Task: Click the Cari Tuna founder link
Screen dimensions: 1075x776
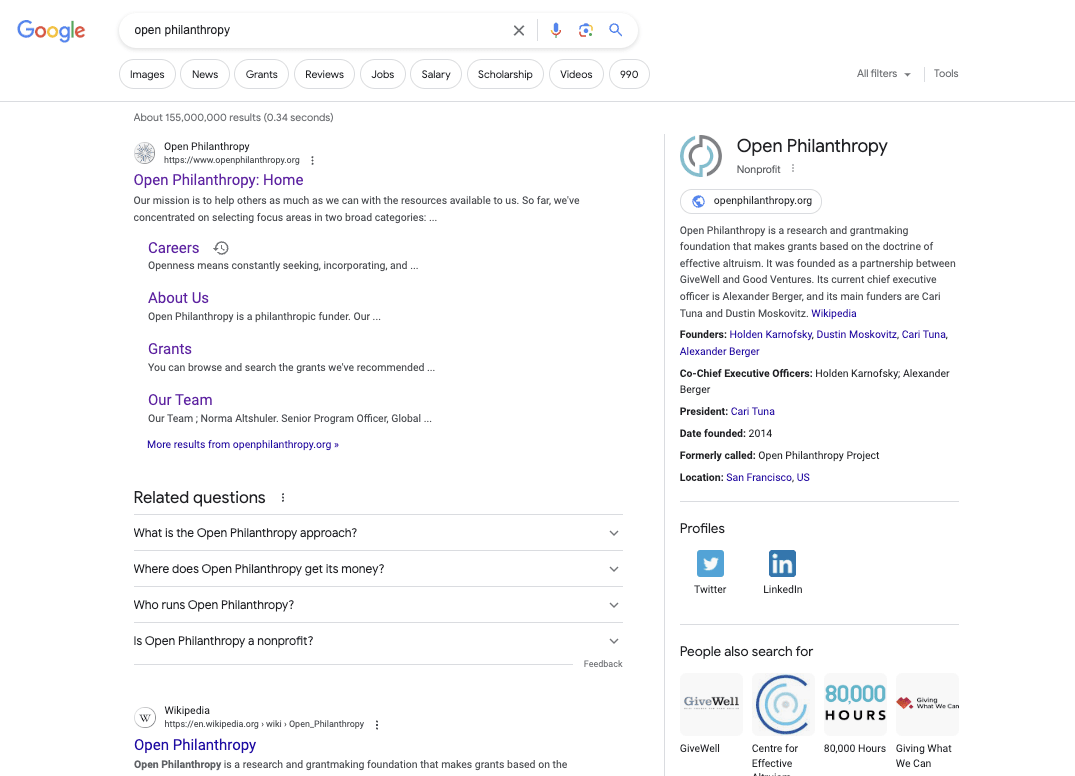Action: pos(923,335)
